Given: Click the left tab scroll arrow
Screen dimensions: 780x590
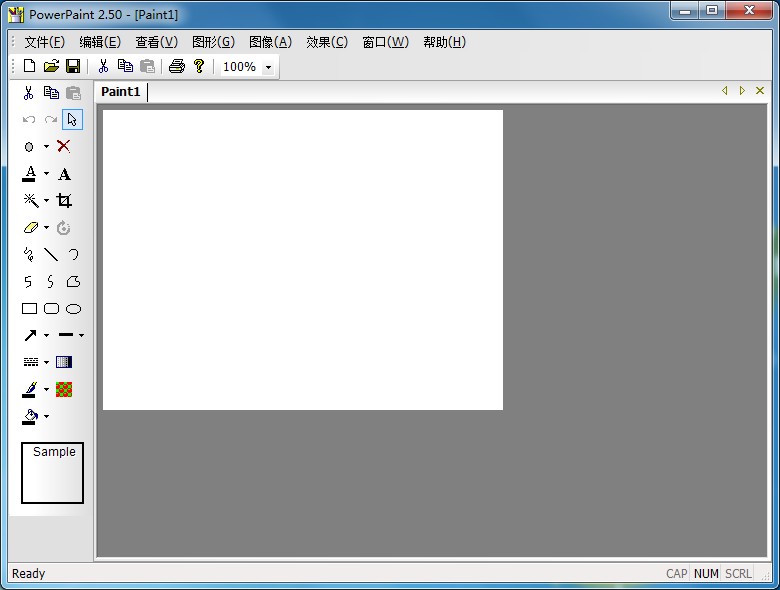Looking at the screenshot, I should pyautogui.click(x=725, y=91).
